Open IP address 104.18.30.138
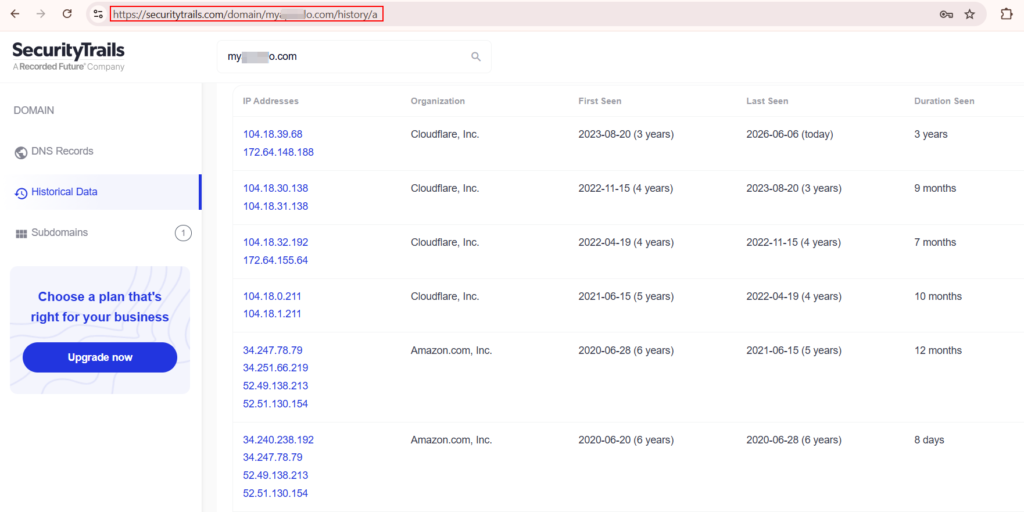1024x512 pixels. point(276,188)
